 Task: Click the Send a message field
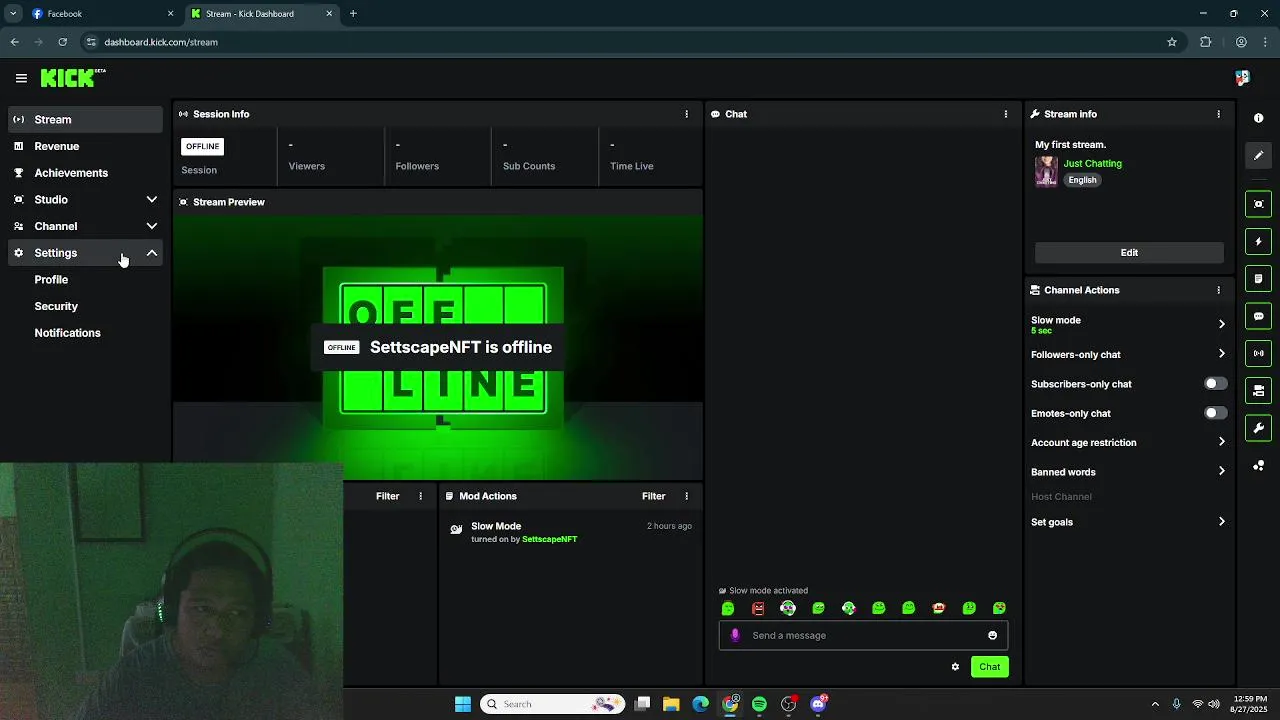(863, 635)
